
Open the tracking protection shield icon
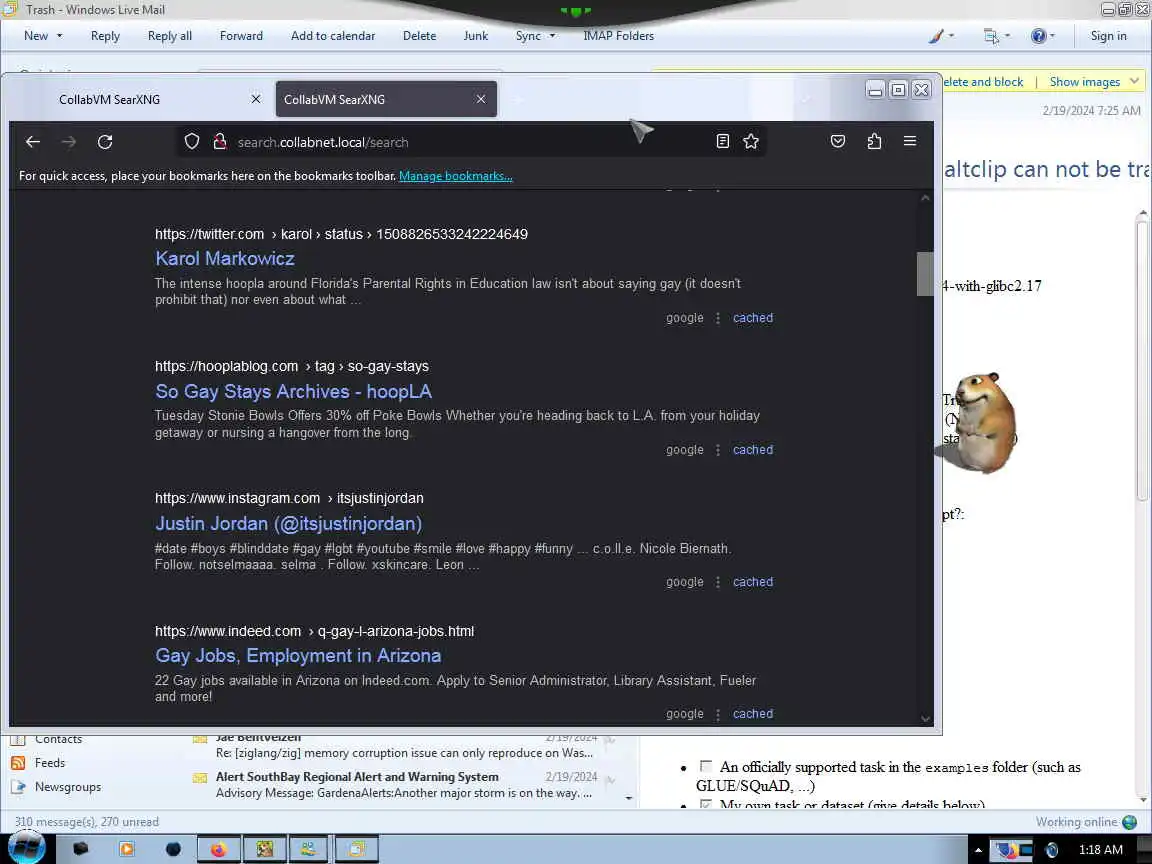pos(192,141)
